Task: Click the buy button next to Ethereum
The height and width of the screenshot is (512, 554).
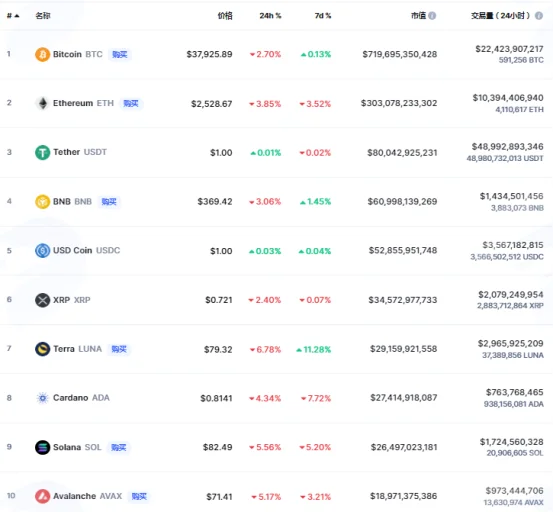Action: 131,103
